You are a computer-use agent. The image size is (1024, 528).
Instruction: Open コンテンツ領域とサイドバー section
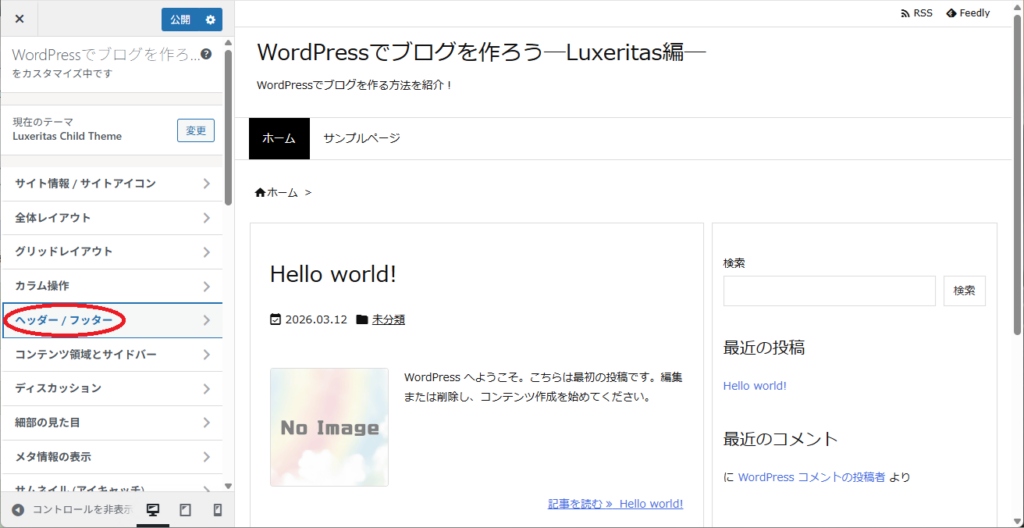pos(112,354)
